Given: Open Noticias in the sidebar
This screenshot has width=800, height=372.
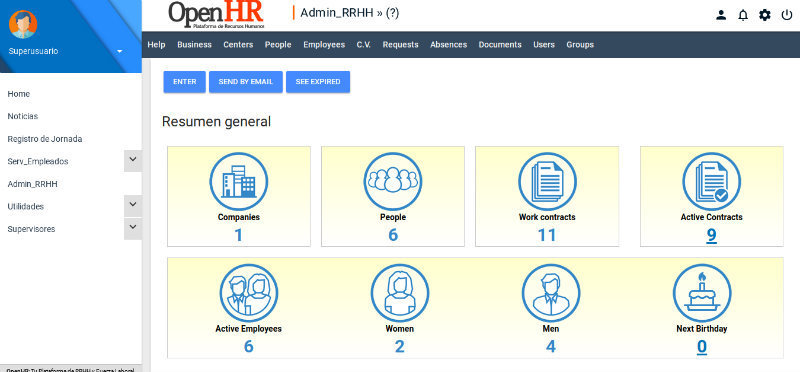Looking at the screenshot, I should point(22,116).
